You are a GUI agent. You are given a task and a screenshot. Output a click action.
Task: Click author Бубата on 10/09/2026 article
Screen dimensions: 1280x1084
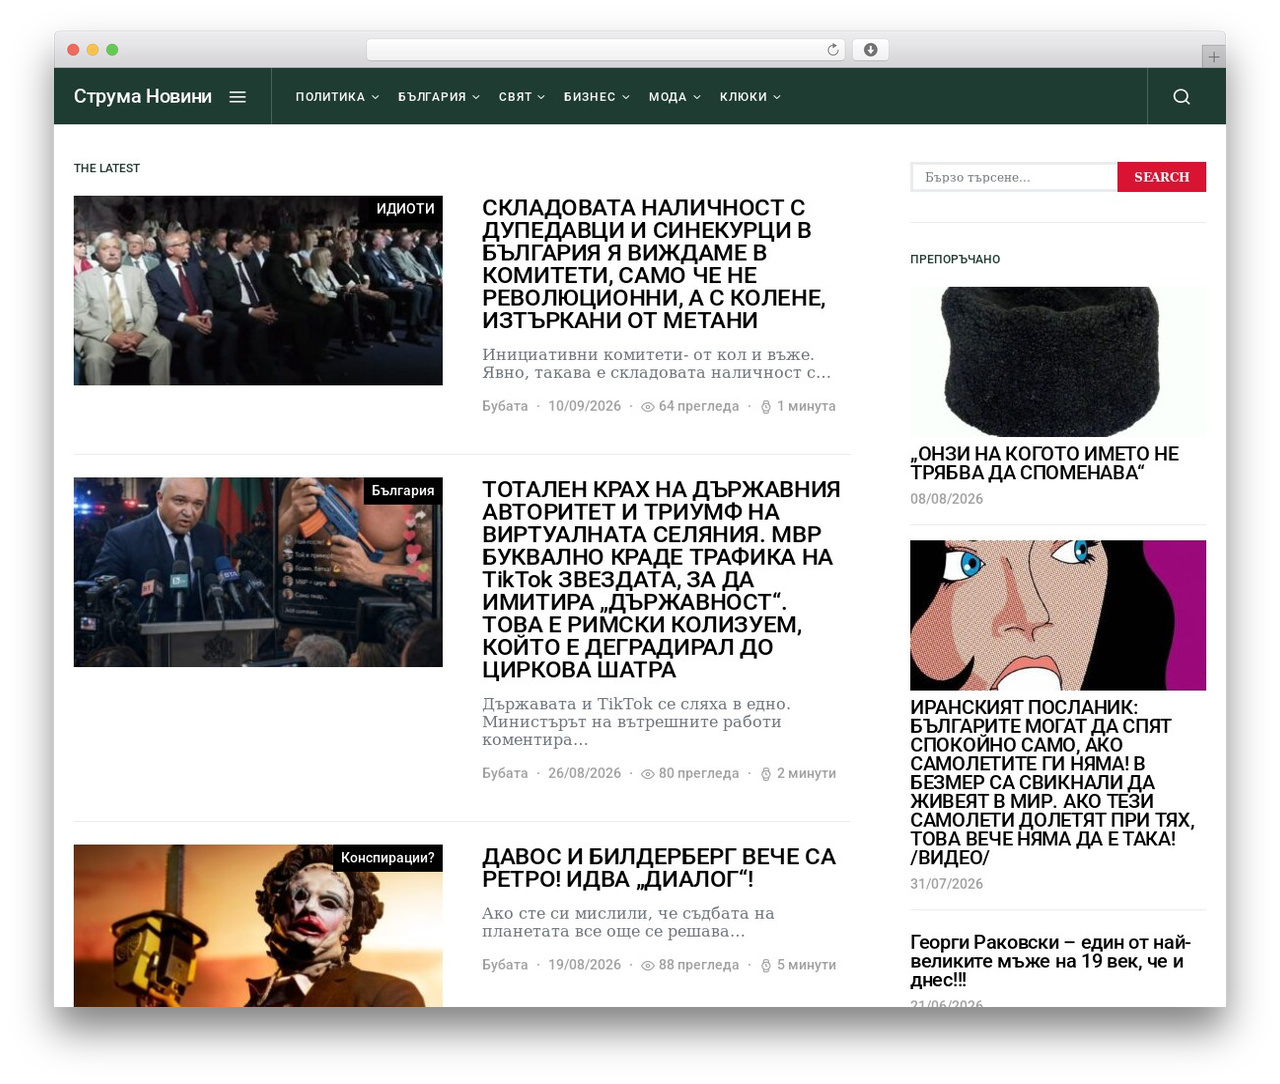tap(505, 407)
